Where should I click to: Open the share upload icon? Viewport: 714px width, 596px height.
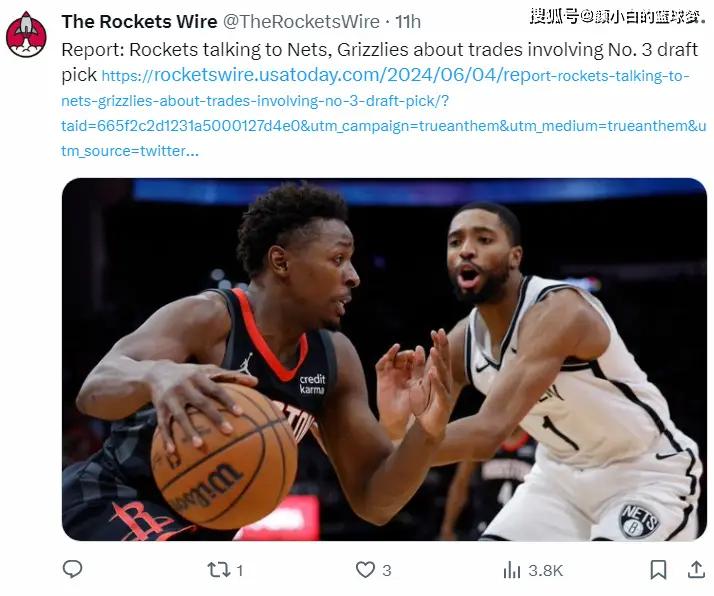(696, 570)
